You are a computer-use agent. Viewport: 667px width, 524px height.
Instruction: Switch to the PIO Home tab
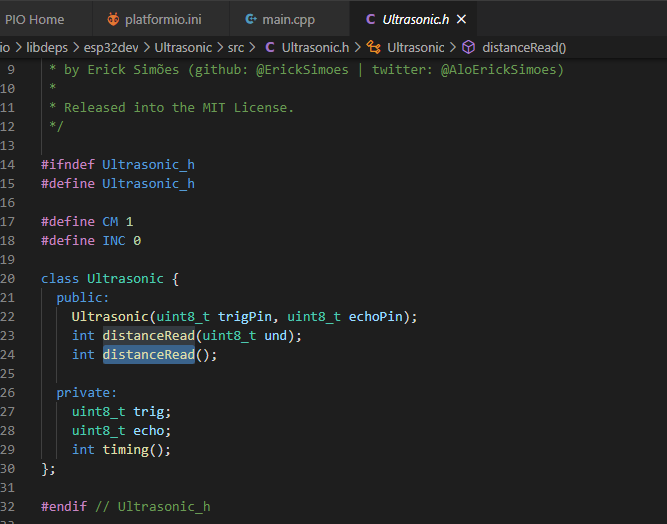[x=35, y=19]
